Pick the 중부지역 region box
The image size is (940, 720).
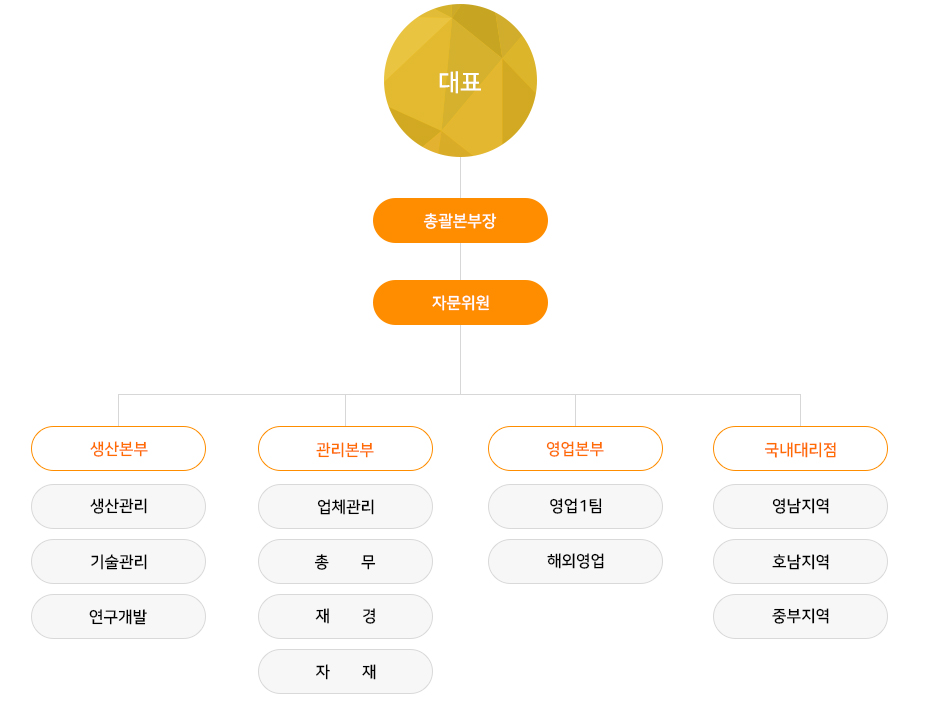[800, 617]
